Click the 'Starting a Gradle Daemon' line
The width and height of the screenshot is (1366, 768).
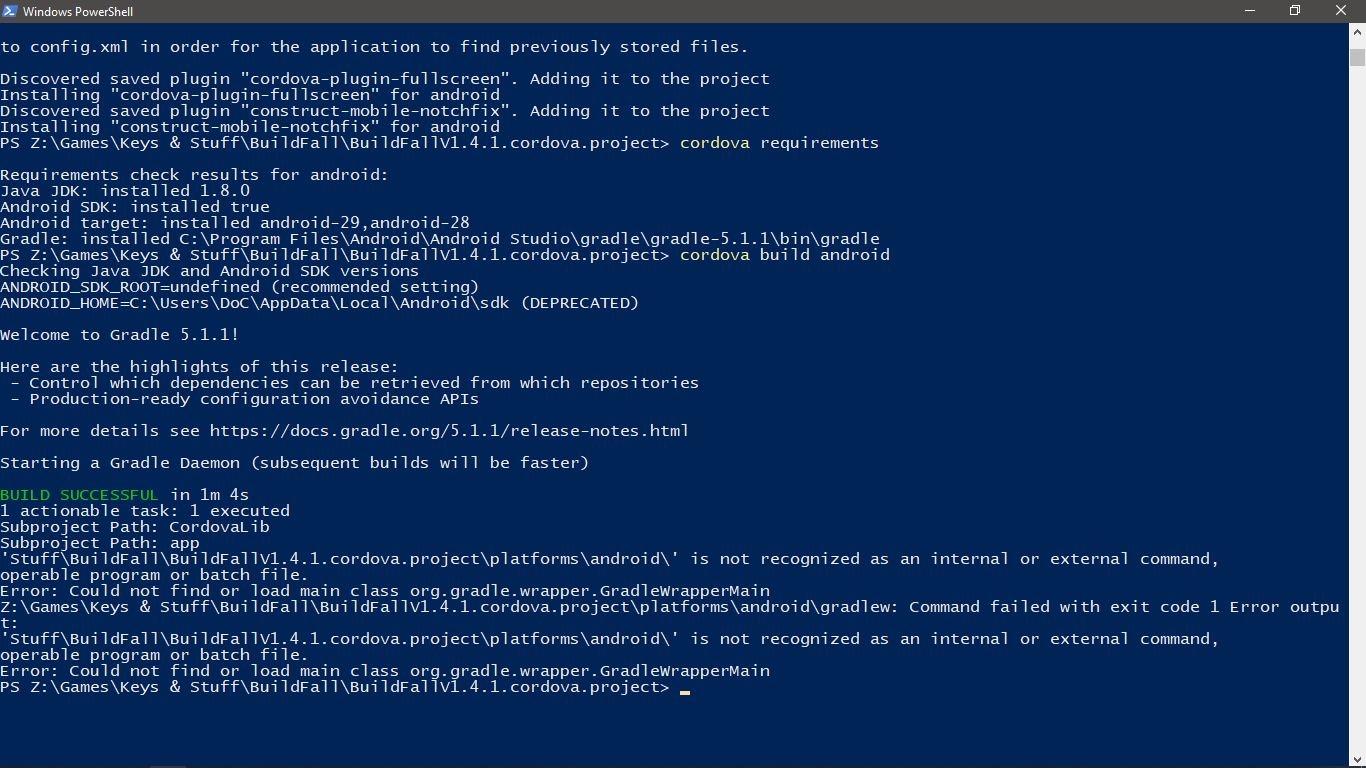click(295, 463)
